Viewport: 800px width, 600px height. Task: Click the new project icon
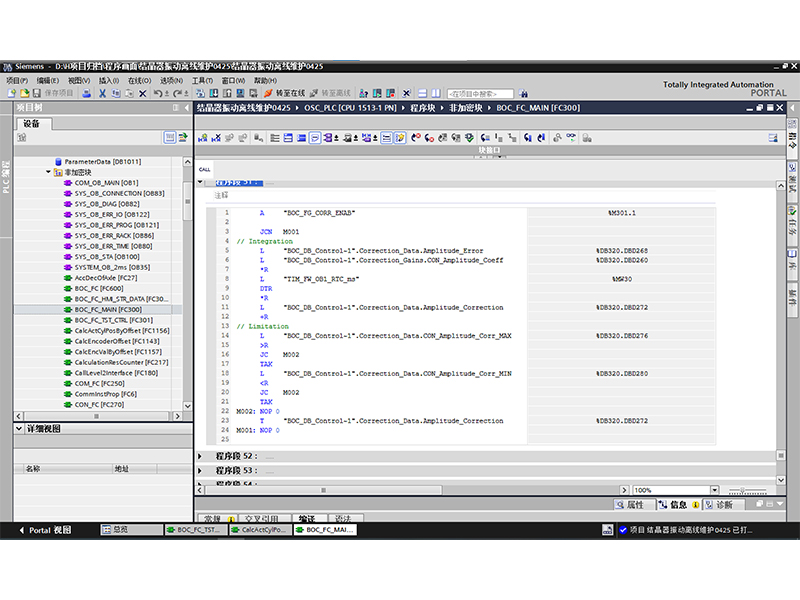point(12,93)
